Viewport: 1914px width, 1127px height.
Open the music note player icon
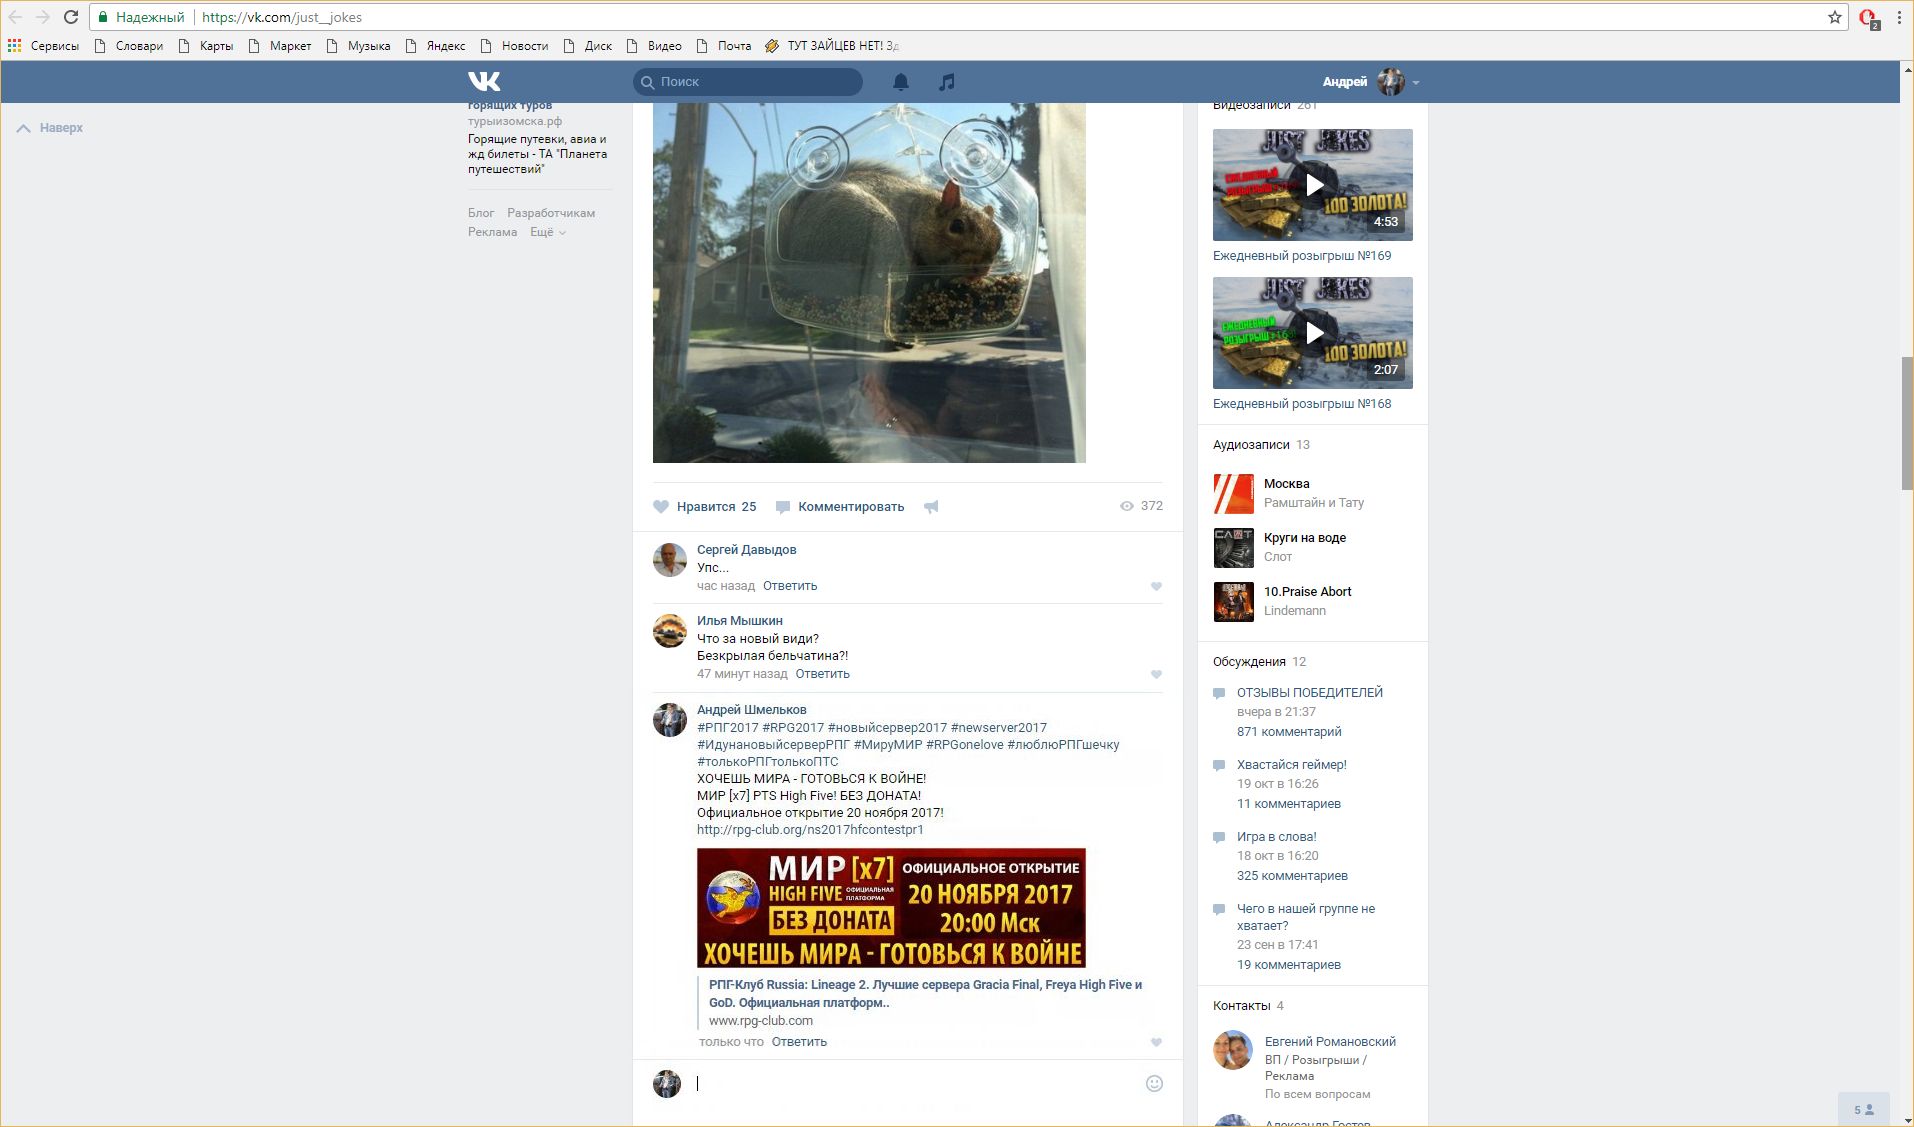947,82
